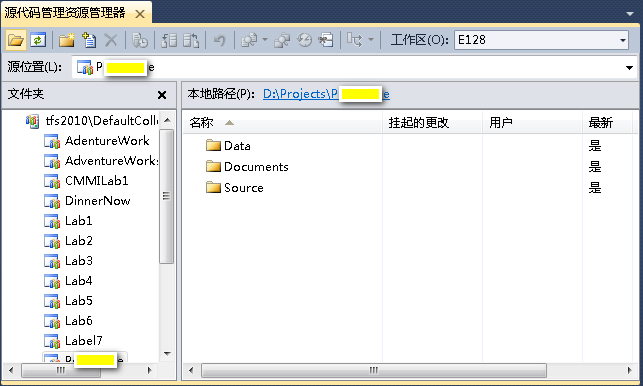Select the CMMILab1 team project
Image resolution: width=643 pixels, height=386 pixels.
click(x=96, y=181)
